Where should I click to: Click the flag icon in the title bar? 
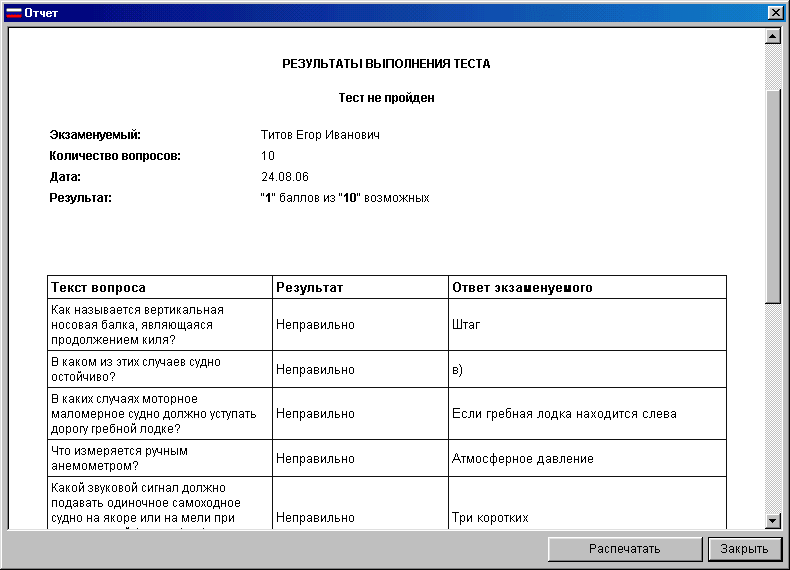13,13
